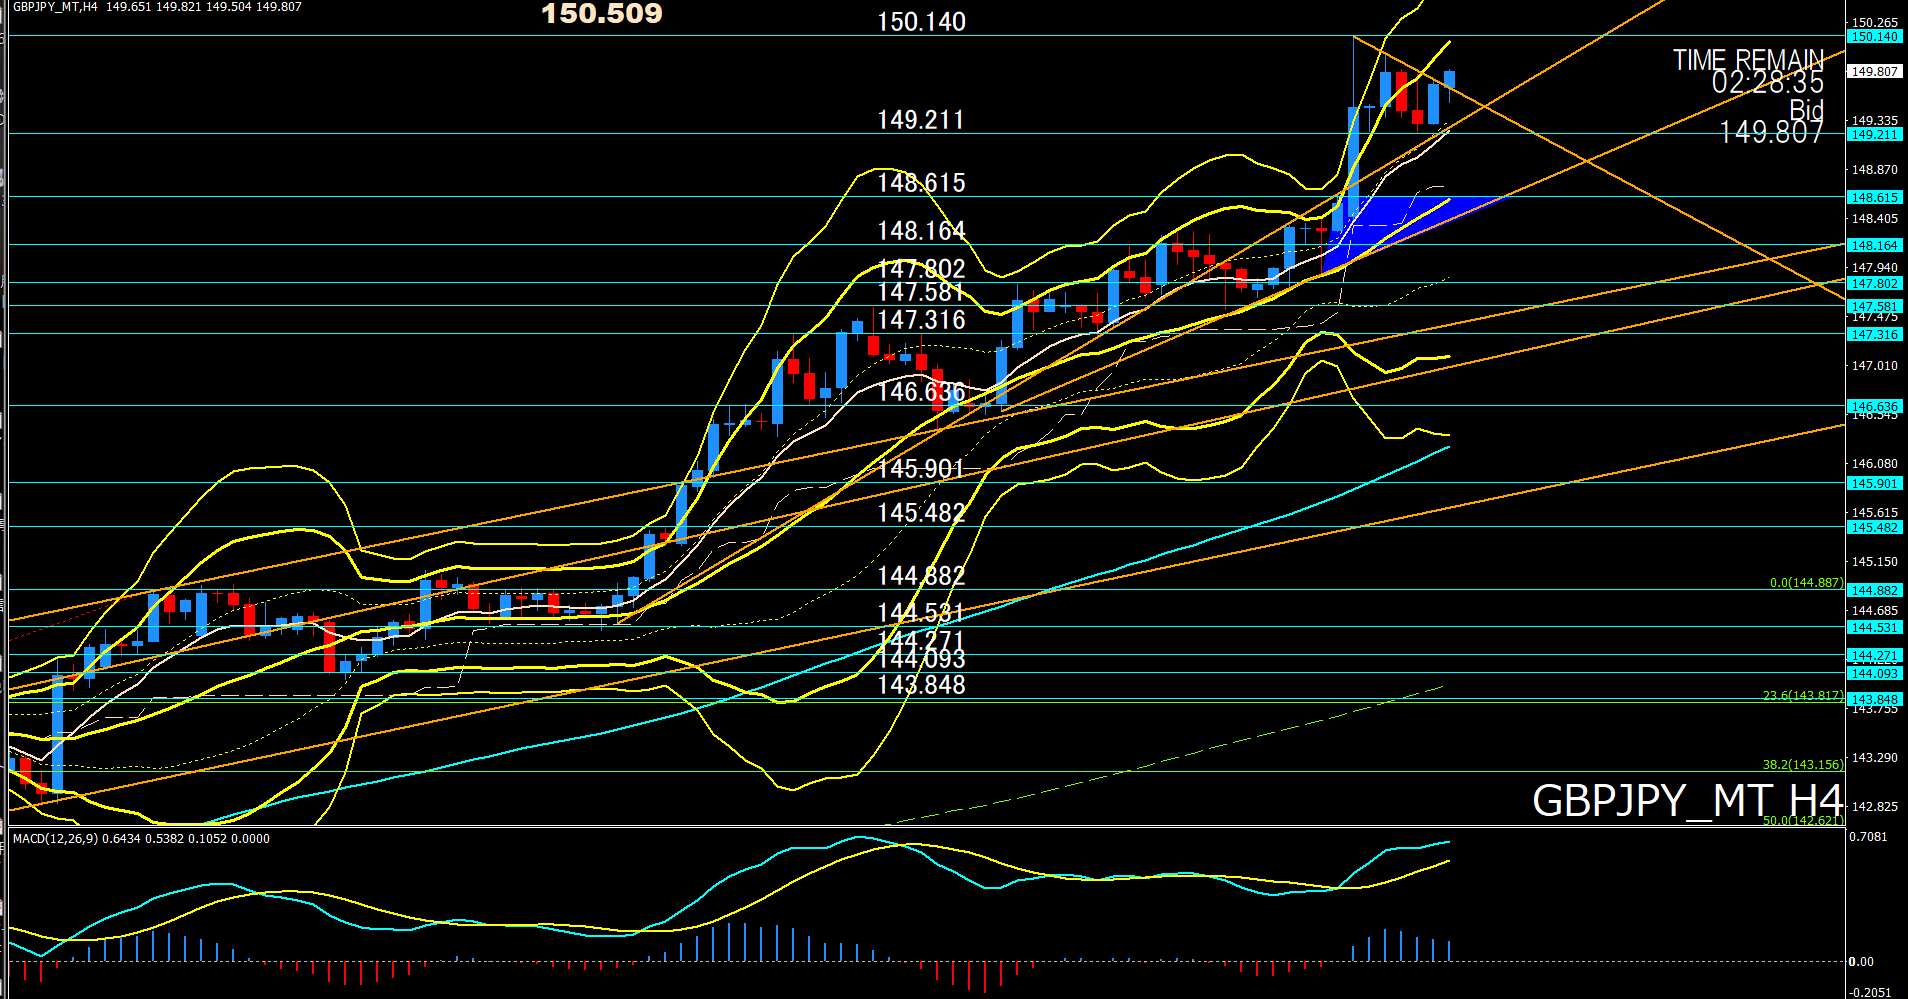This screenshot has width=1908, height=999.
Task: Select the blue filled triangle shape on the chart
Action: click(x=1400, y=225)
